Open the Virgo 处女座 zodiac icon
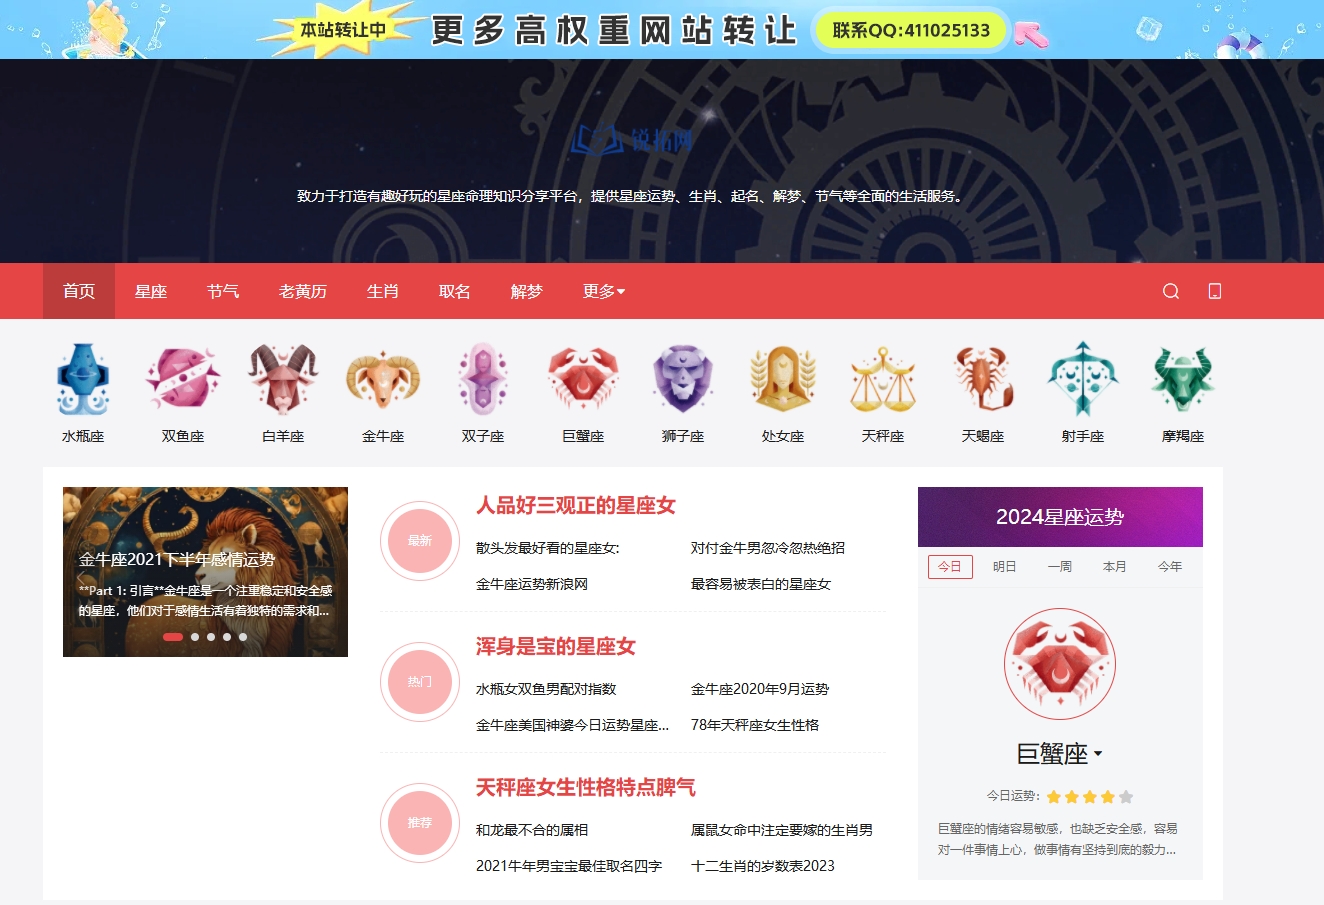Image resolution: width=1324 pixels, height=905 pixels. point(783,379)
